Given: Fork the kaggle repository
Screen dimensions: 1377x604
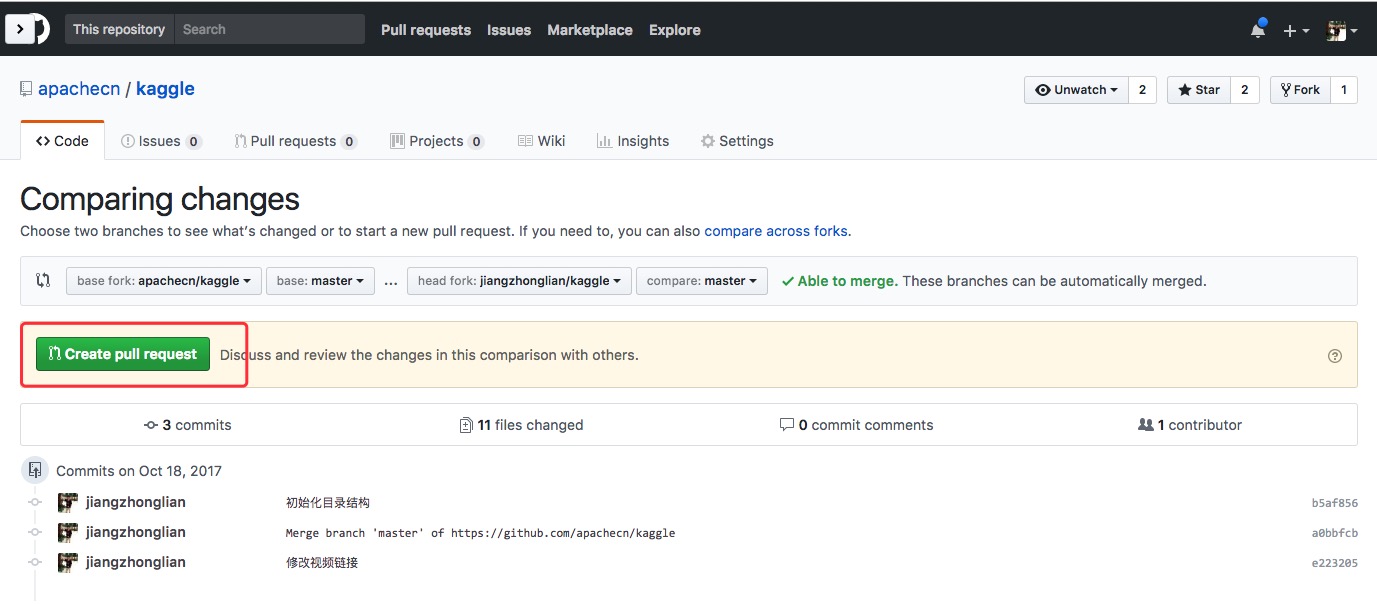Looking at the screenshot, I should (x=1299, y=90).
